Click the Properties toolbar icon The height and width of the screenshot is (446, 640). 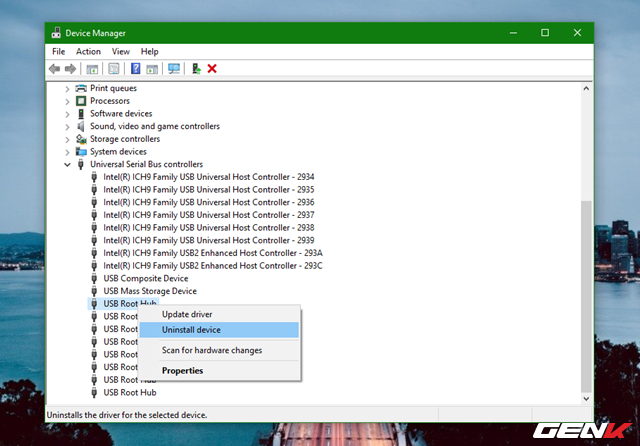[113, 69]
